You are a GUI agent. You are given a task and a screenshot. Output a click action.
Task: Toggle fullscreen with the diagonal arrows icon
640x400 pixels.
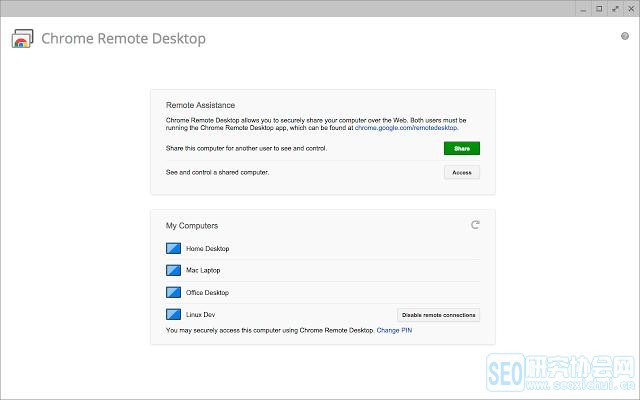(615, 9)
